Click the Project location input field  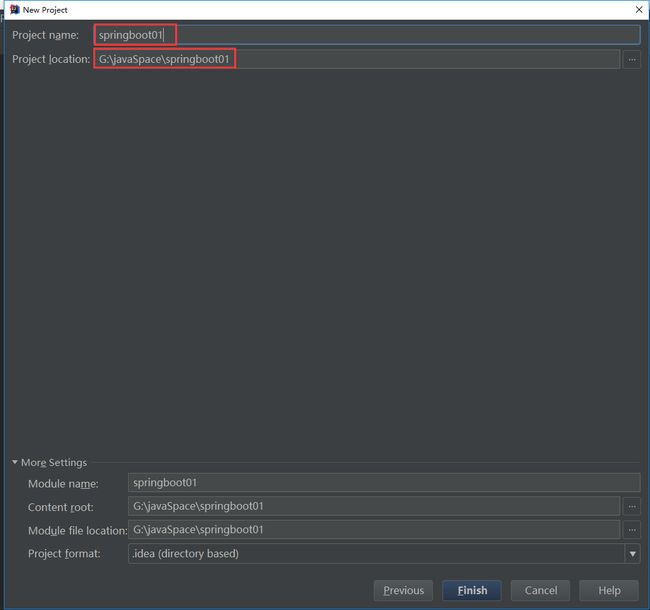click(357, 59)
